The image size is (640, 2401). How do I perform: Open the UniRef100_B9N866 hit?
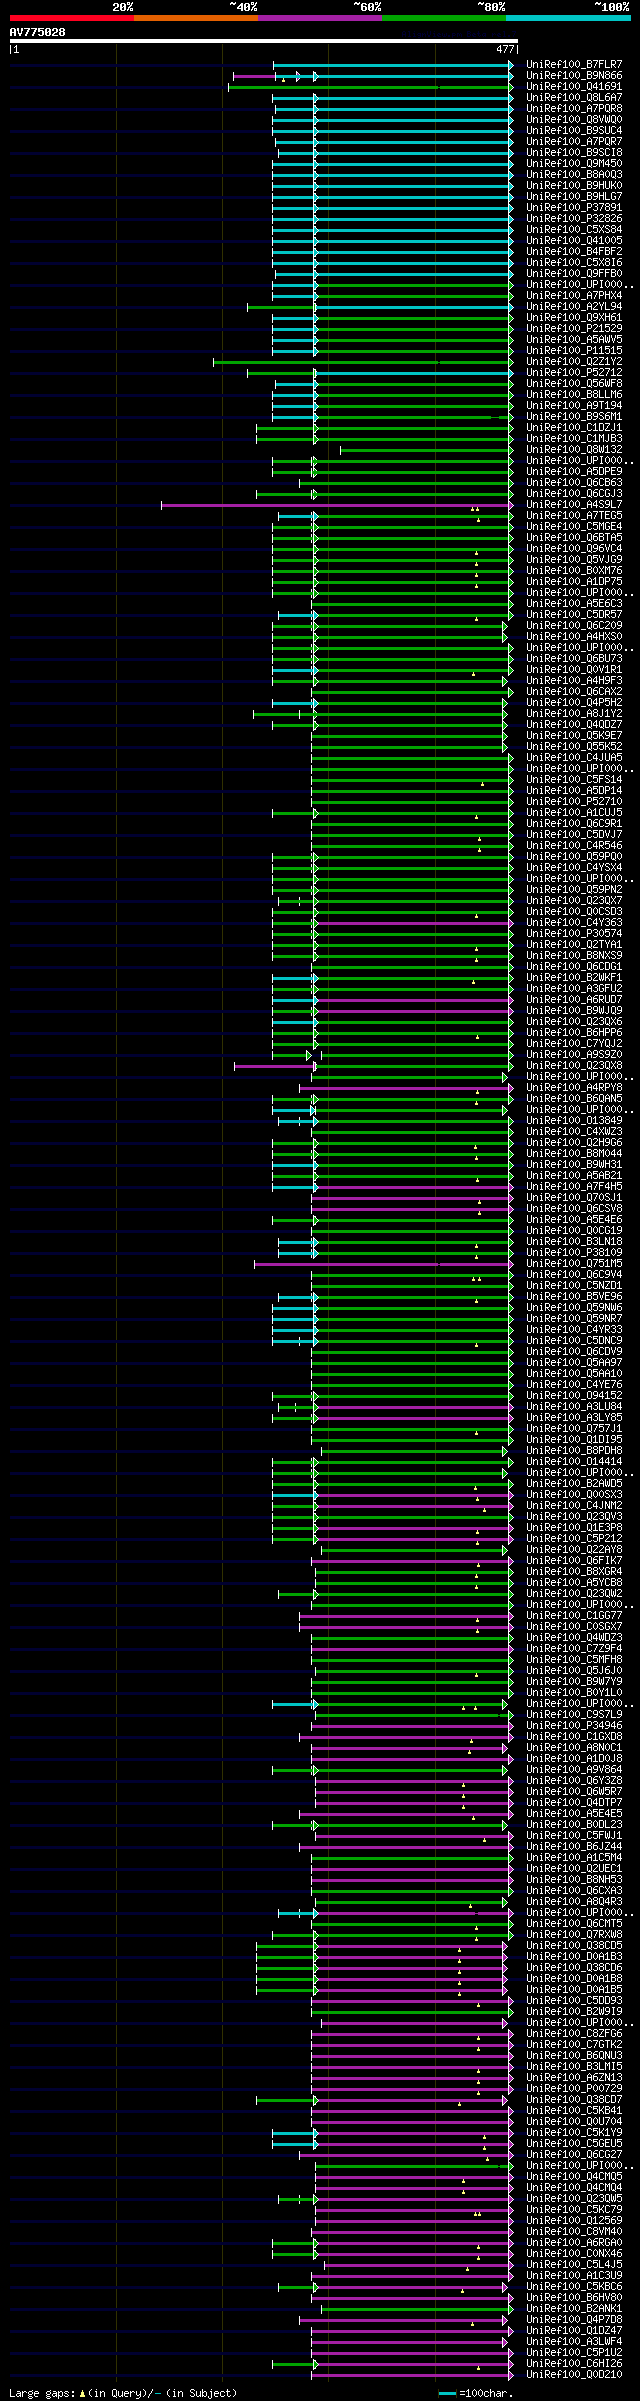[x=574, y=75]
